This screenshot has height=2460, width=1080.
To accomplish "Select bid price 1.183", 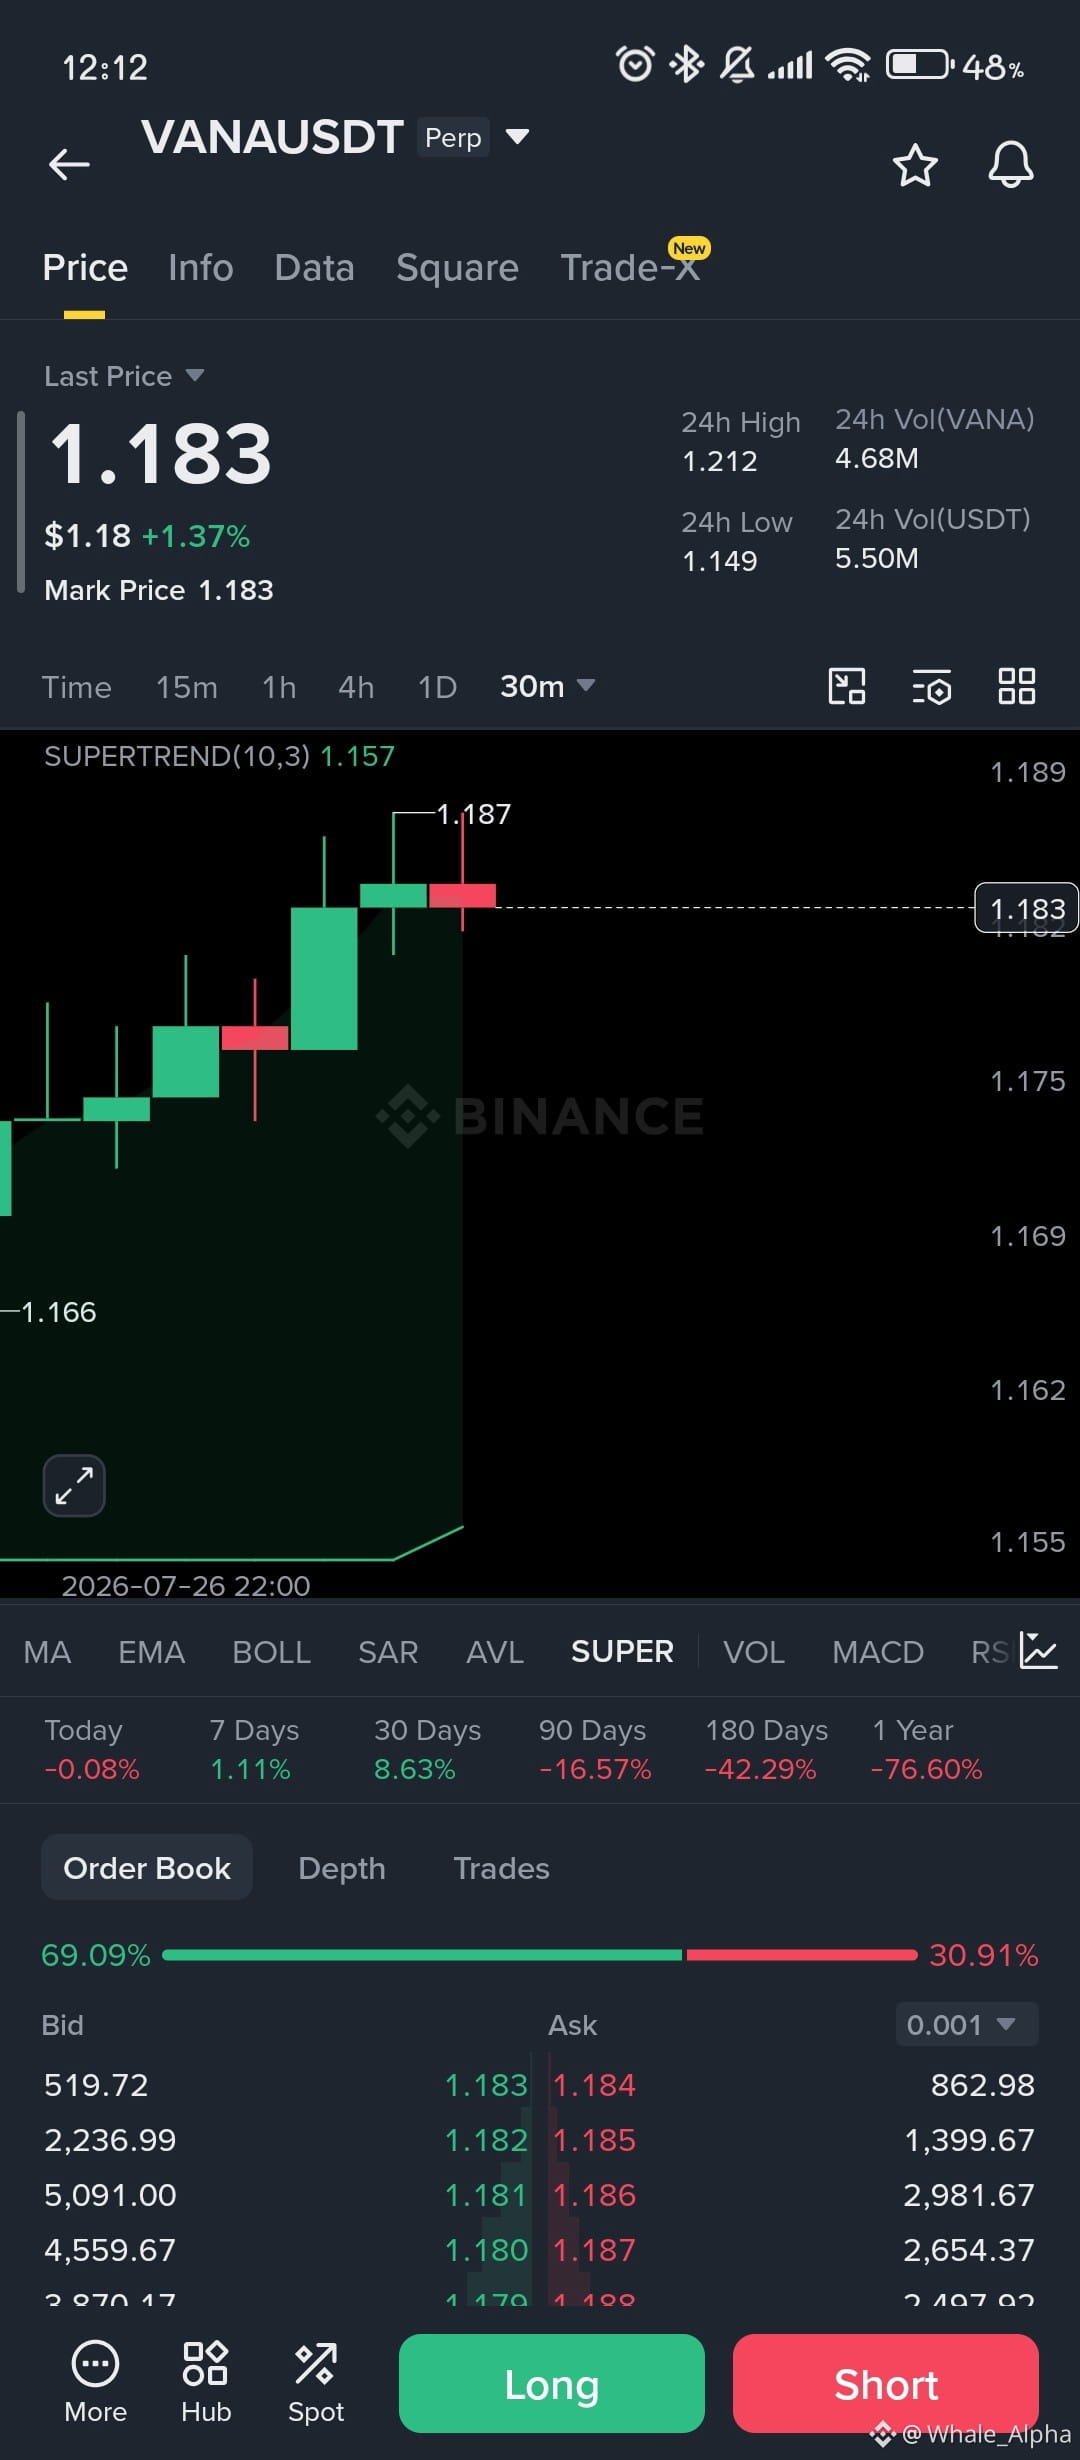I will [486, 2085].
